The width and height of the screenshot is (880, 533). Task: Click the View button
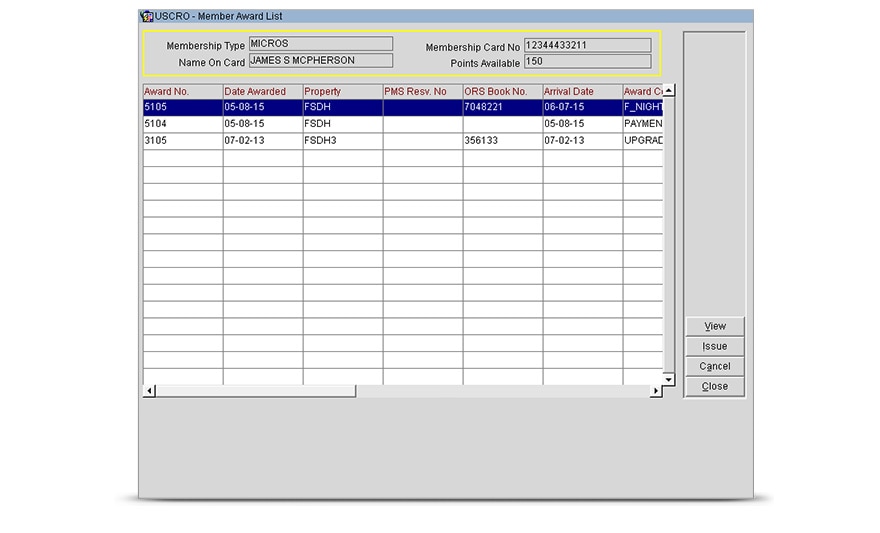point(715,327)
